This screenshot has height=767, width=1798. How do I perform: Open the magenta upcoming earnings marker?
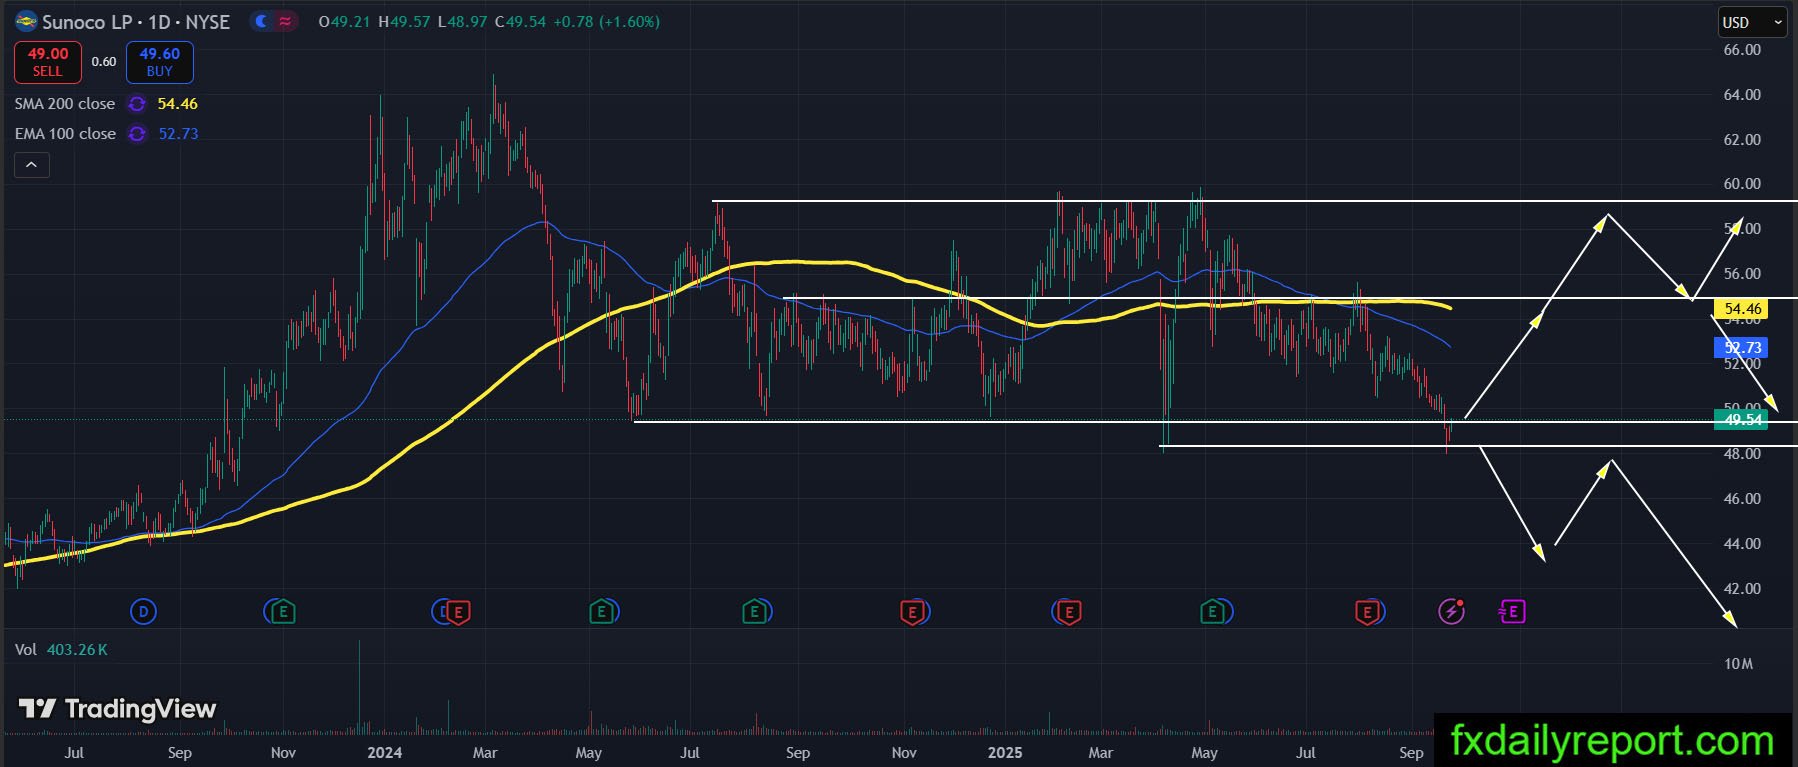(1512, 611)
